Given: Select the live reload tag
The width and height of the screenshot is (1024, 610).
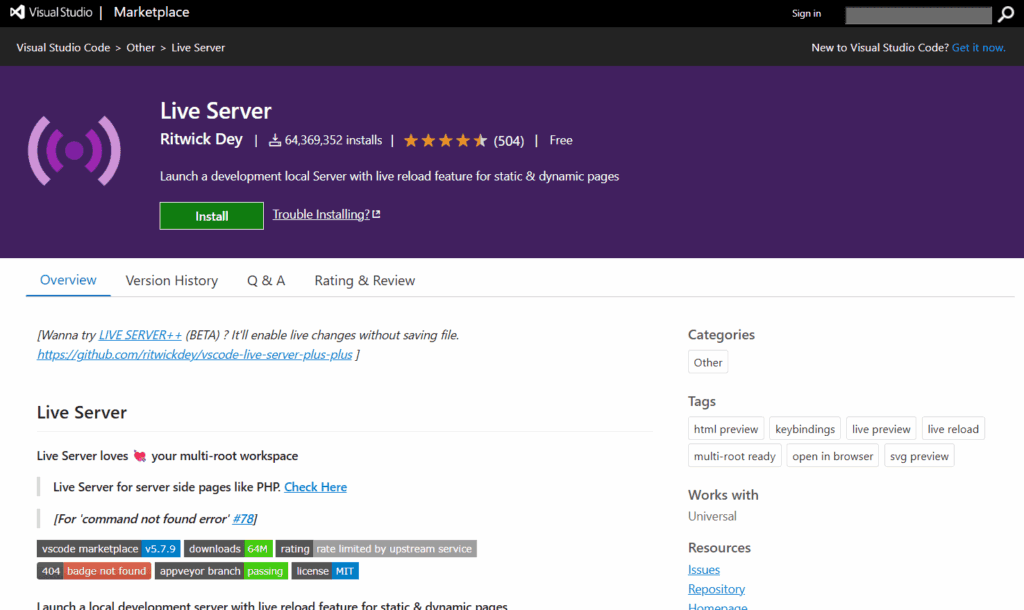Looking at the screenshot, I should 953,429.
